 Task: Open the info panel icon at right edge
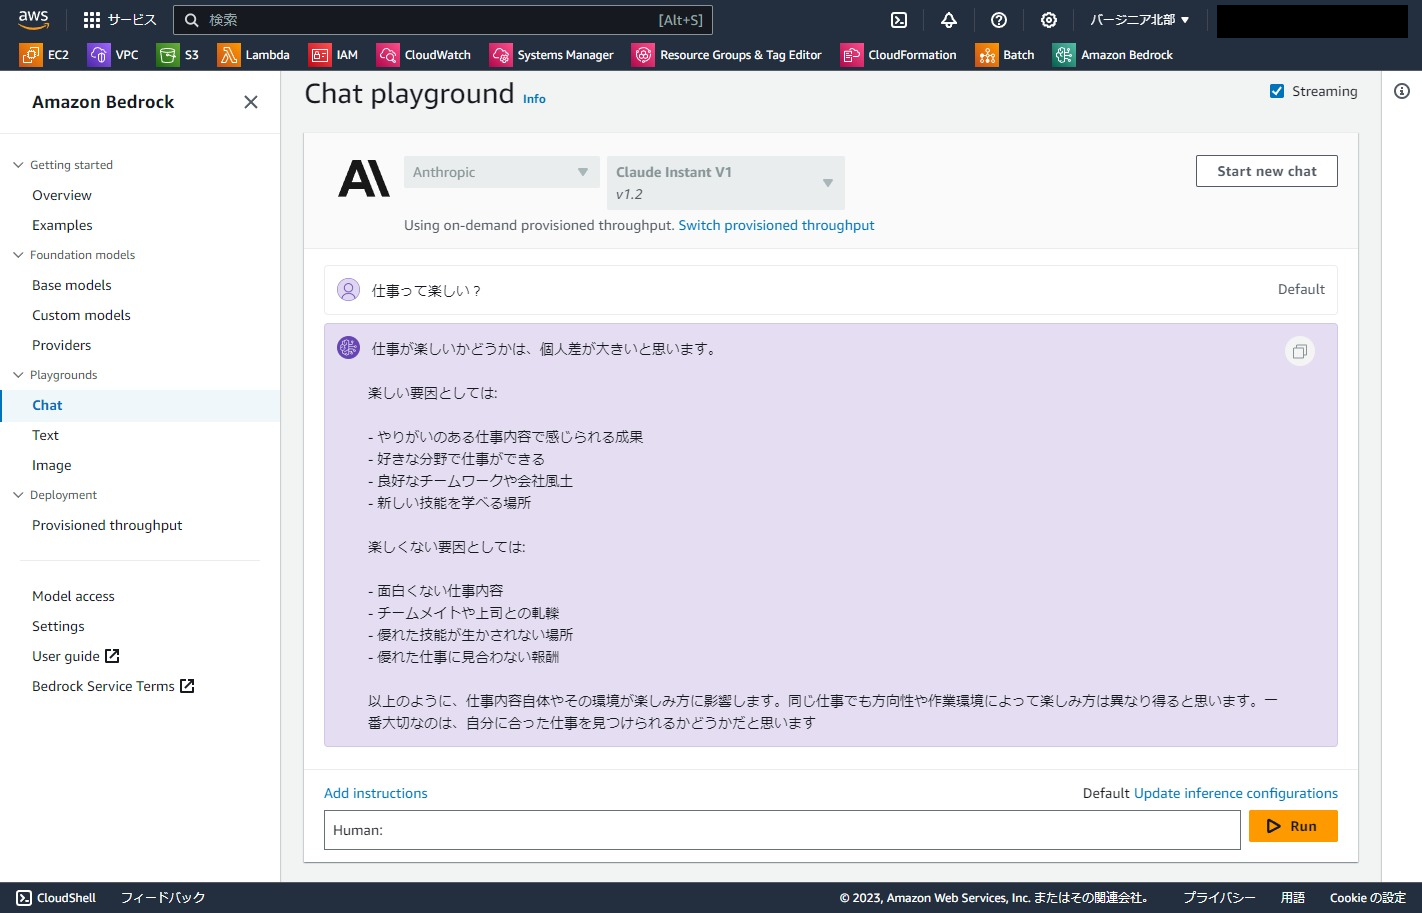pos(1402,91)
